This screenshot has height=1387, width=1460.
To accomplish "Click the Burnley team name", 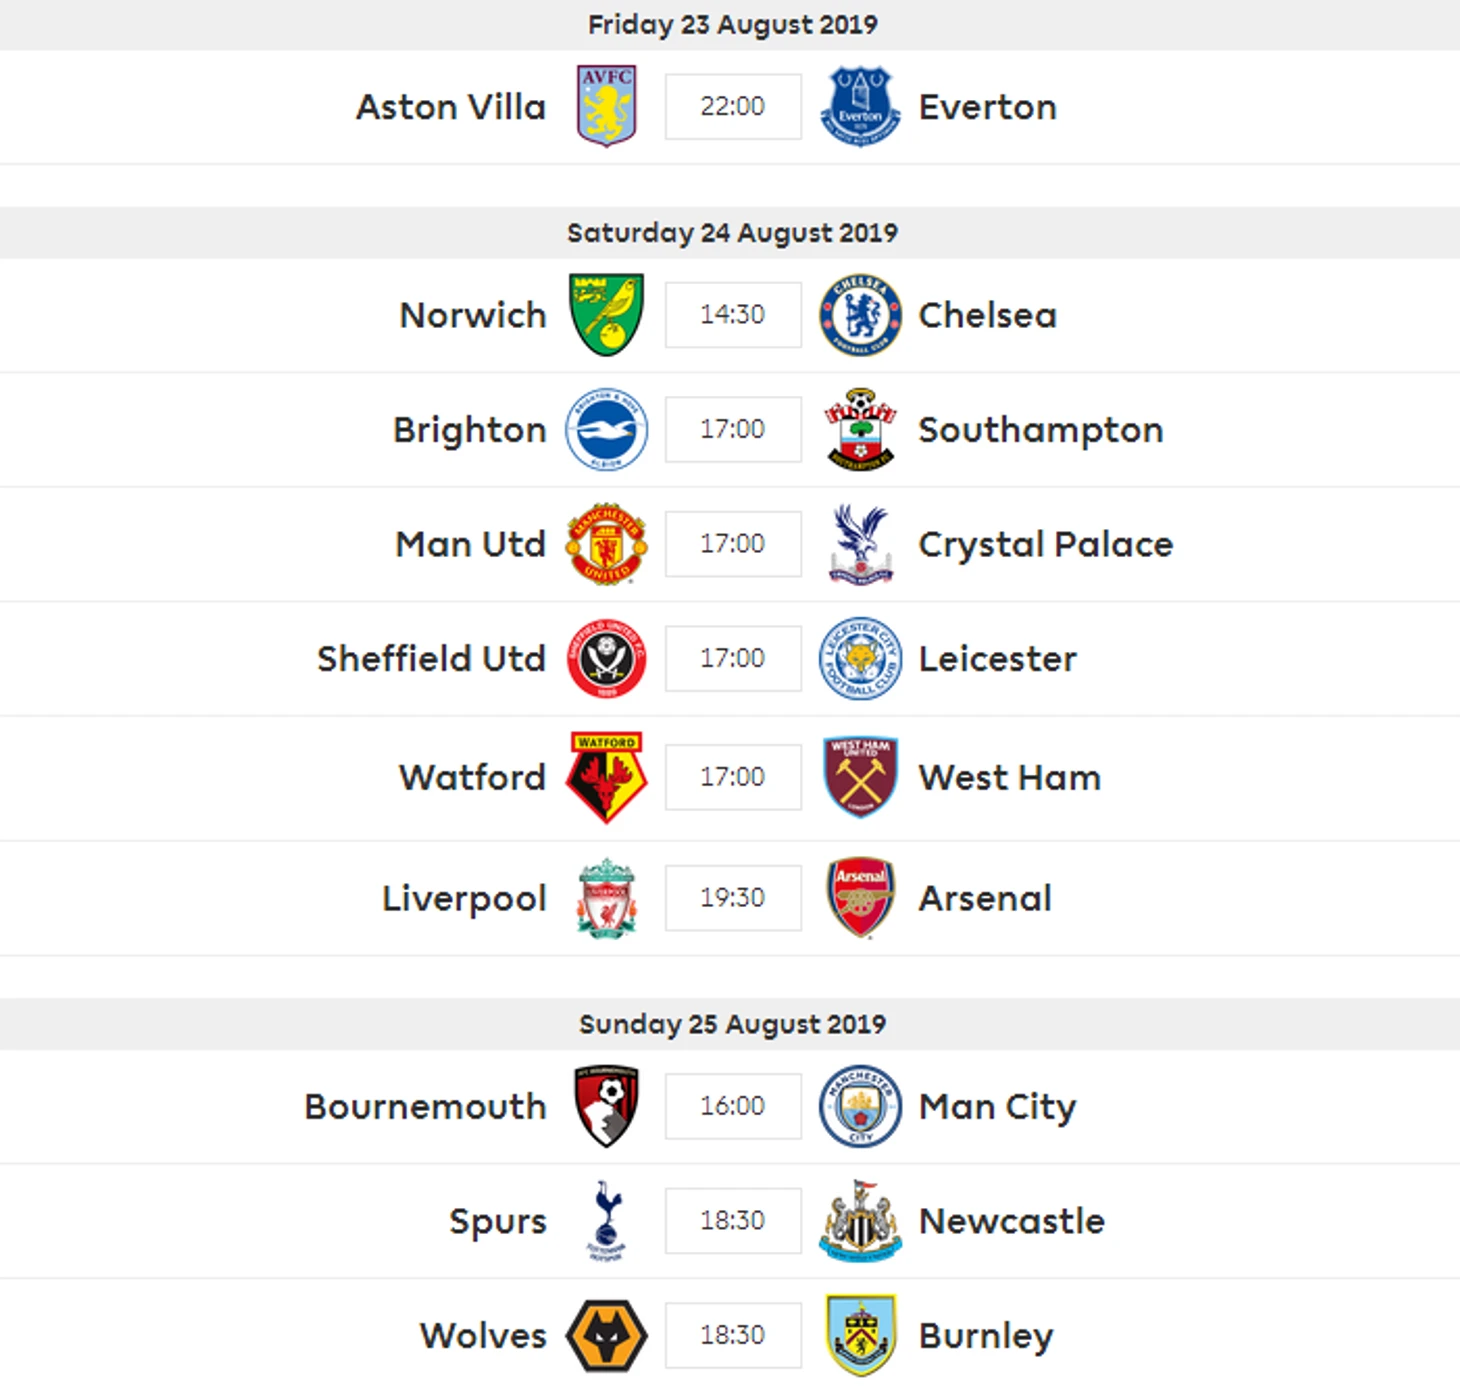I will [986, 1336].
